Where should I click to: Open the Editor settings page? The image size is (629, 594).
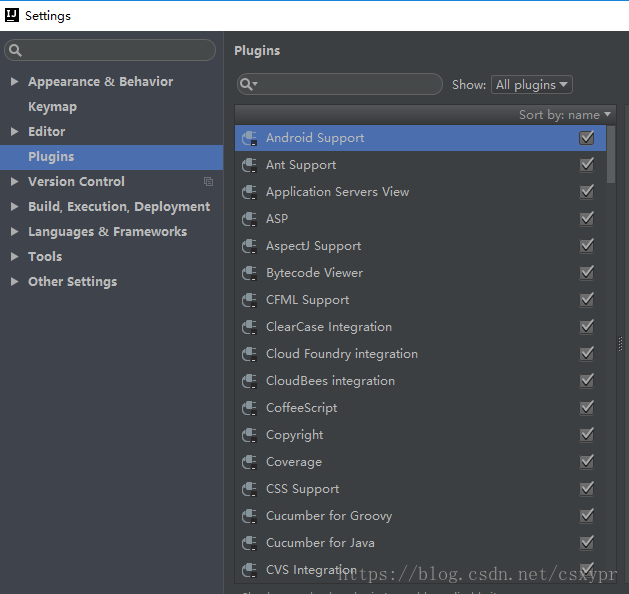[47, 132]
